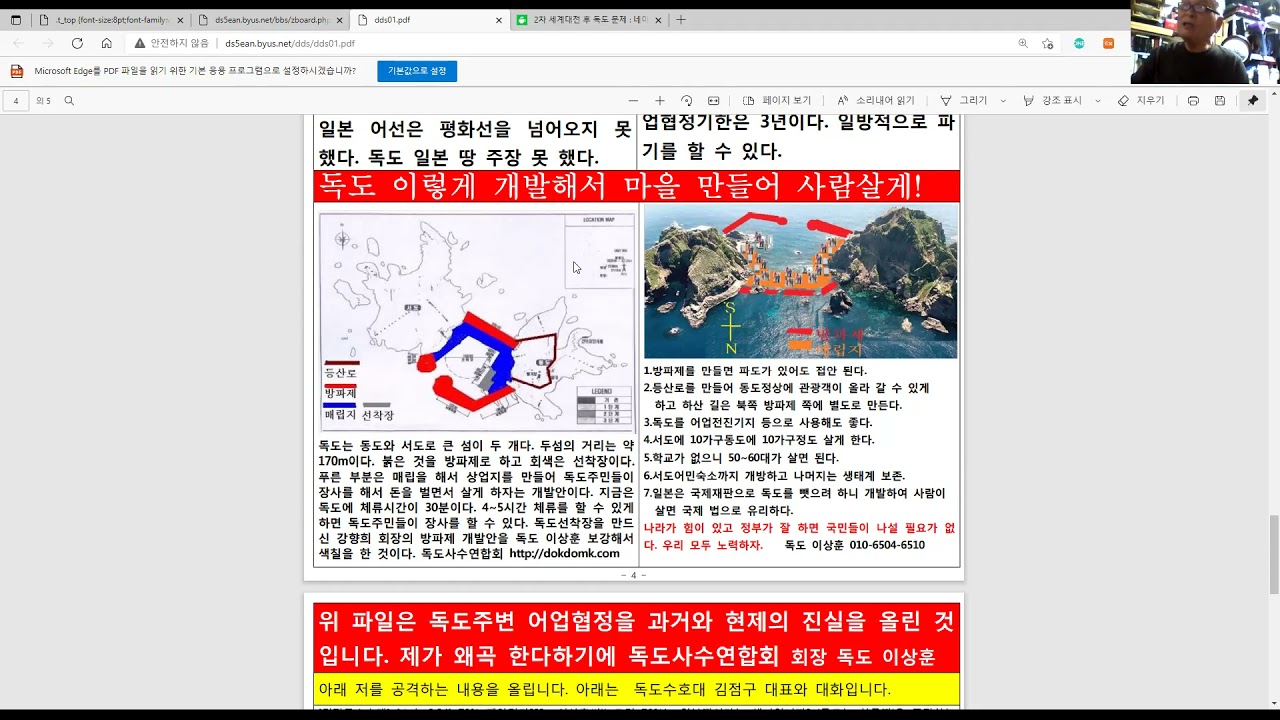Click the Dokdo aerial photo
The width and height of the screenshot is (1280, 720).
click(800, 281)
